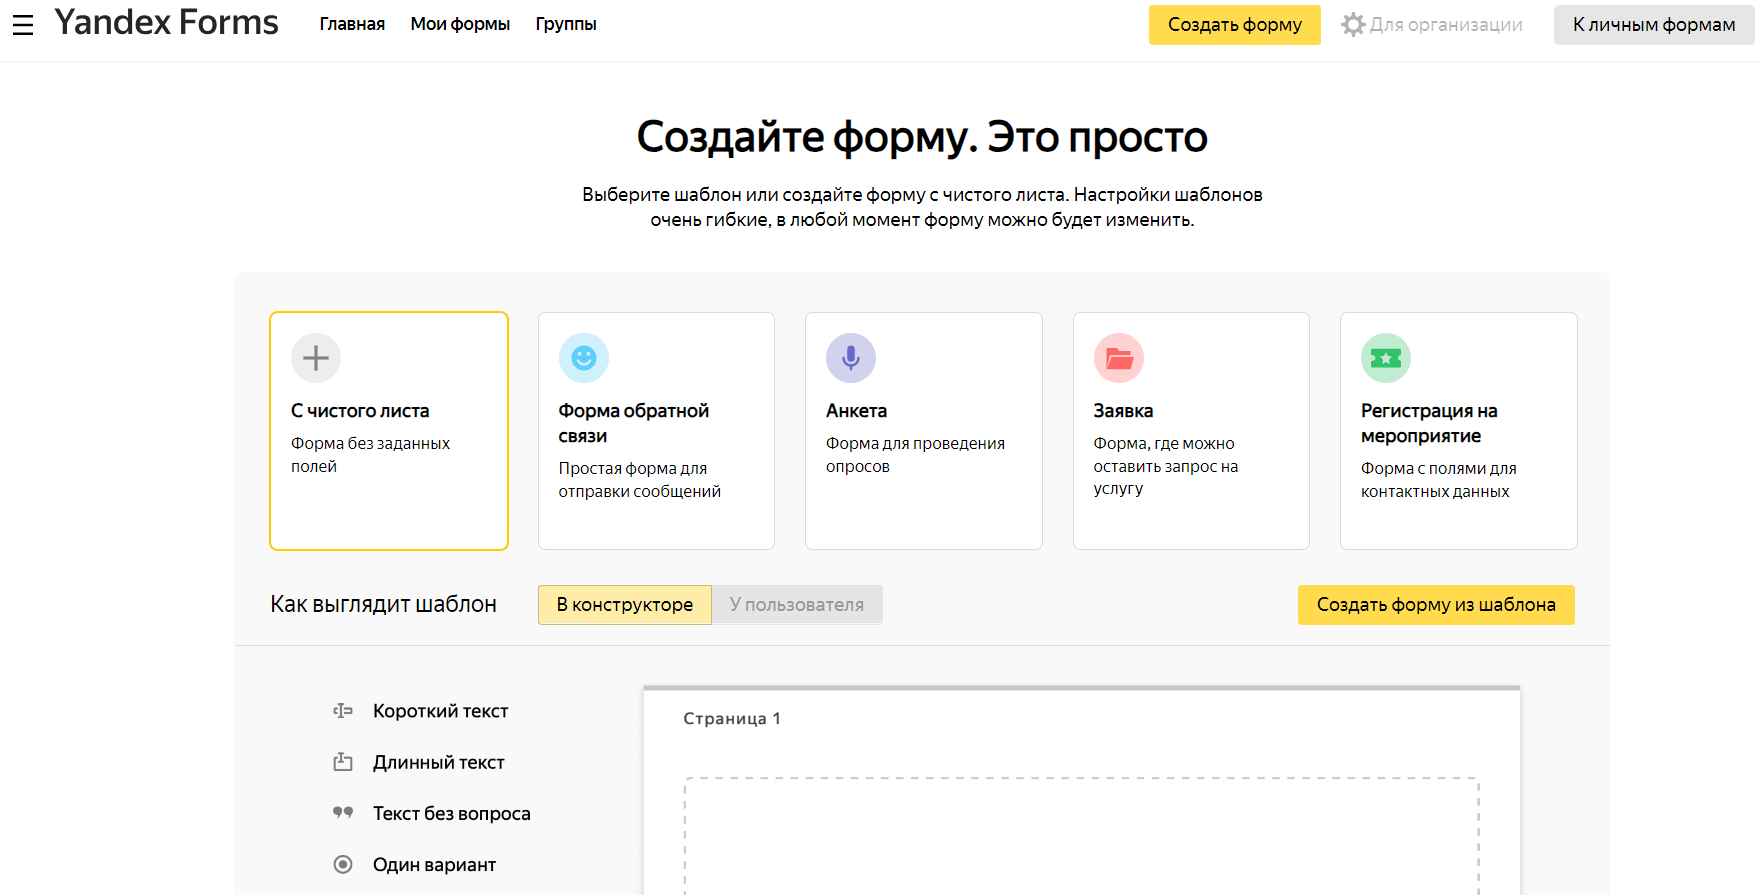Select the Анкета template card

[x=924, y=431]
